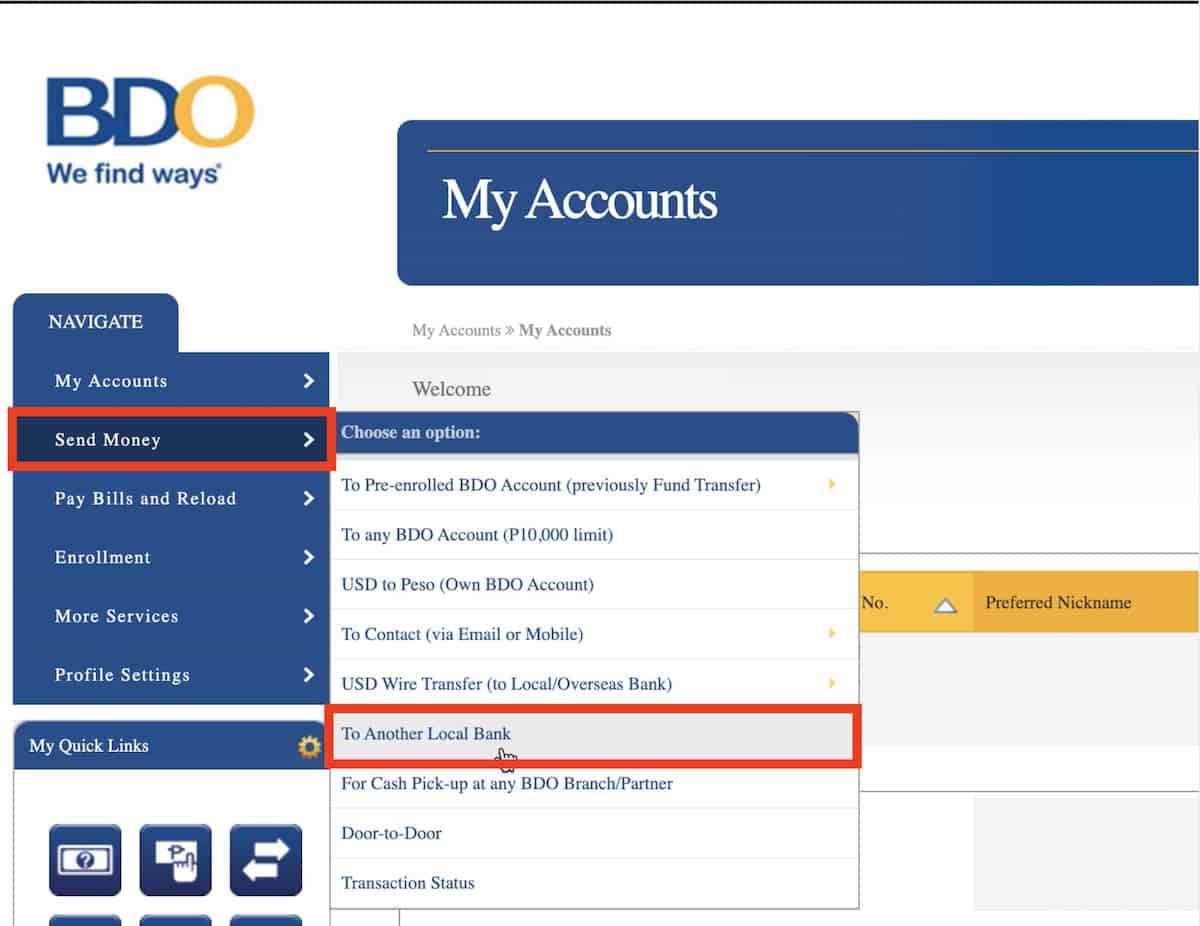Viewport: 1200px width, 926px height.
Task: Expand the Pay Bills and Reload chevron
Action: coord(308,498)
